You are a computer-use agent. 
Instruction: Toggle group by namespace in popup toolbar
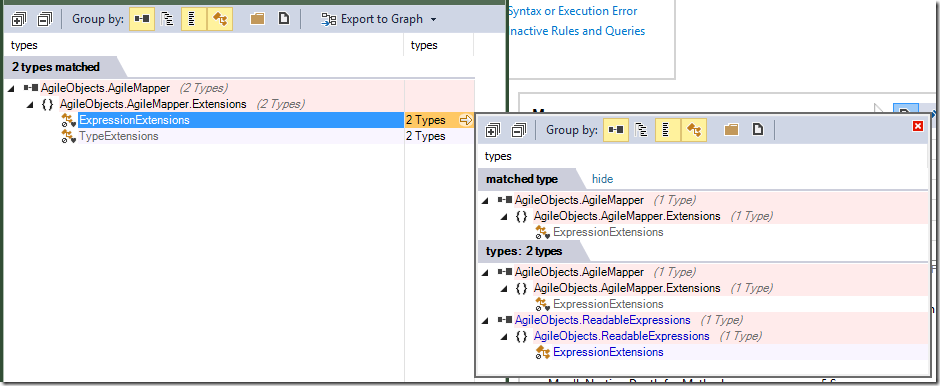(x=642, y=129)
